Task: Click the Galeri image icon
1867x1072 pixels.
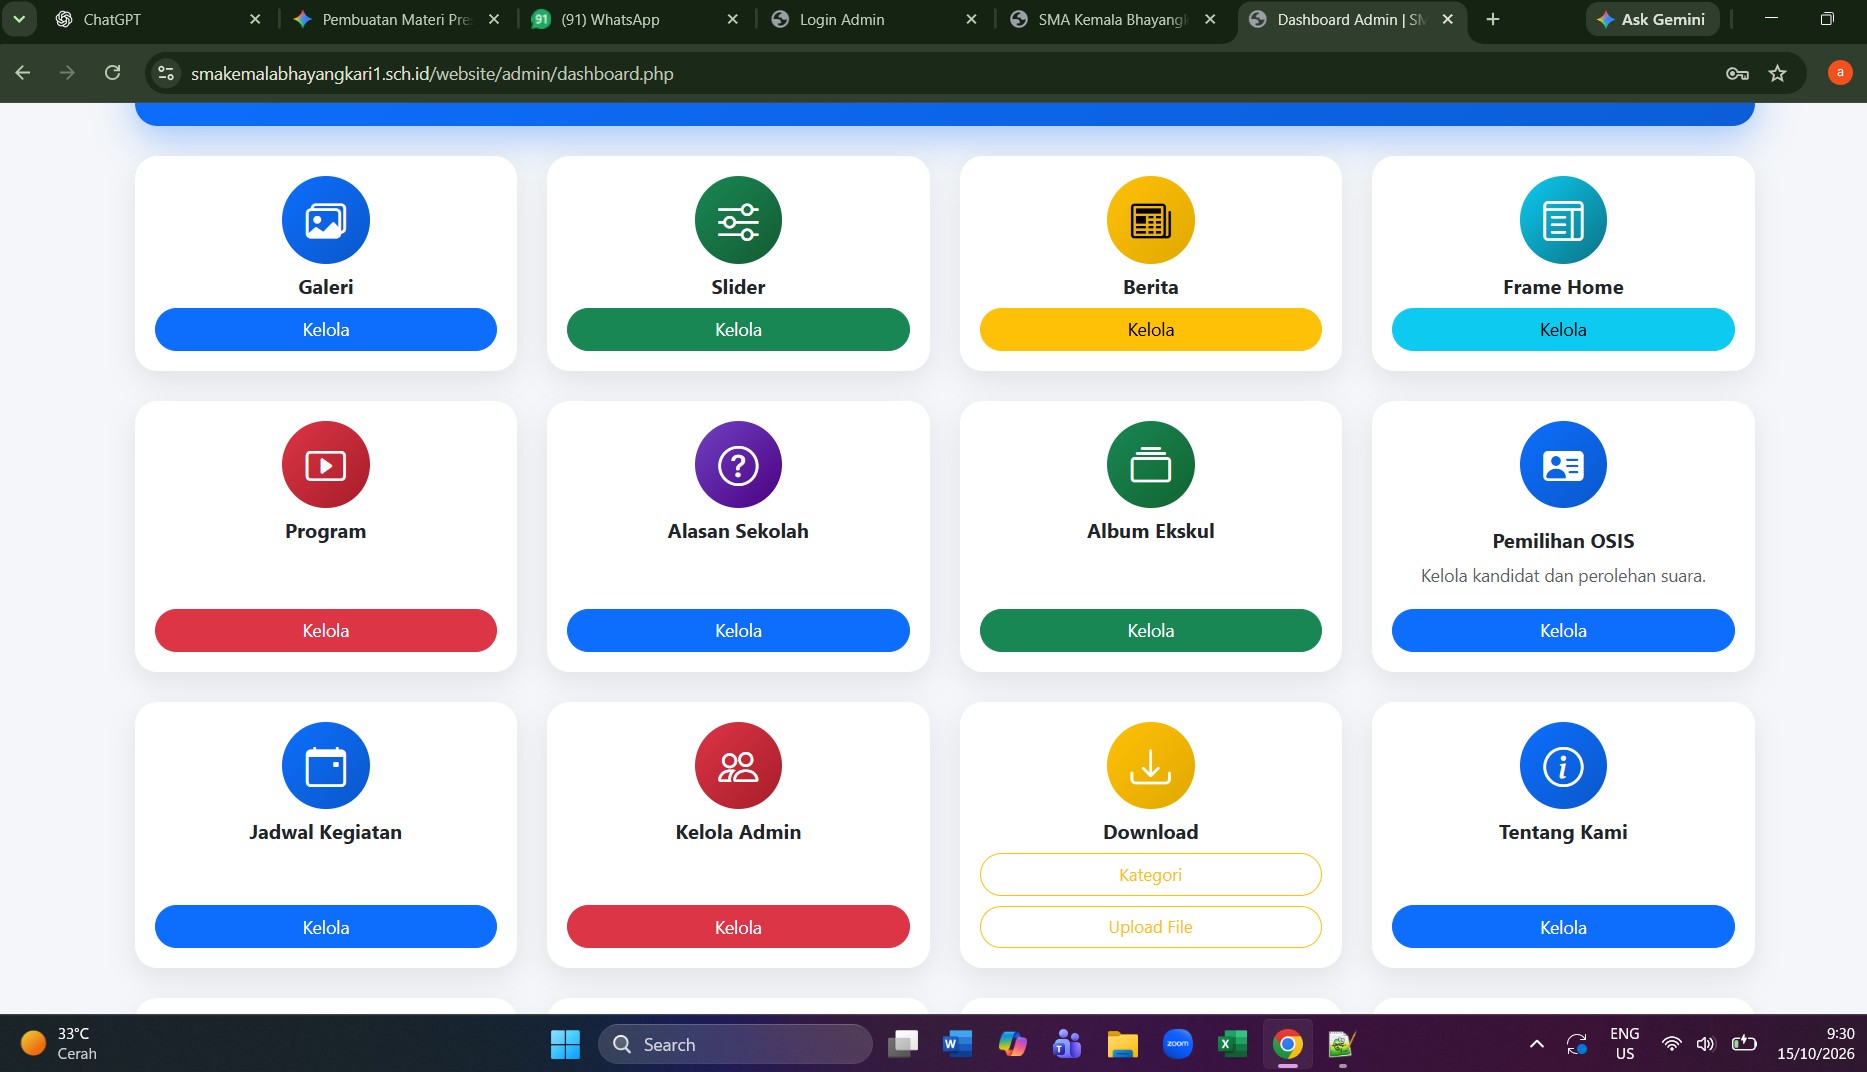Action: click(x=325, y=220)
